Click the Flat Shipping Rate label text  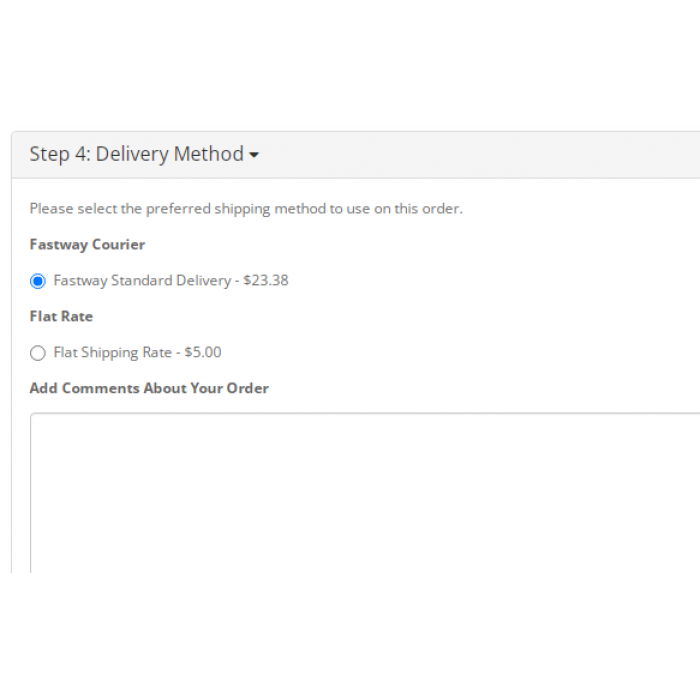click(x=112, y=353)
